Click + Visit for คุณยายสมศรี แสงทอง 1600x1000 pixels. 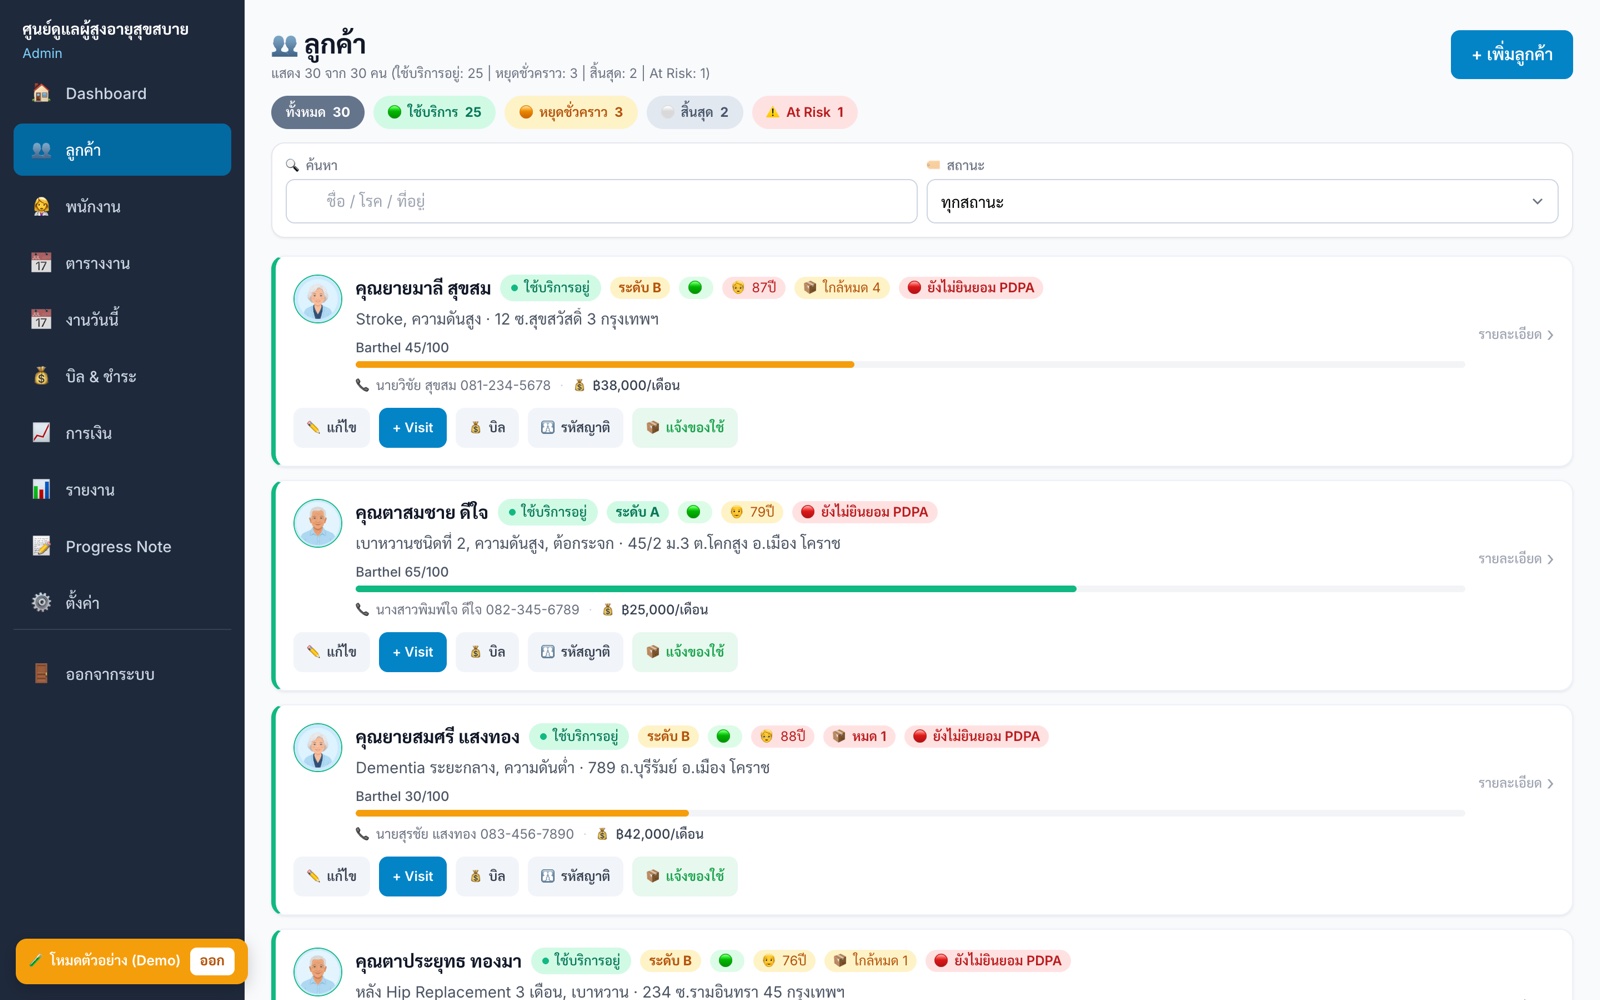tap(412, 876)
